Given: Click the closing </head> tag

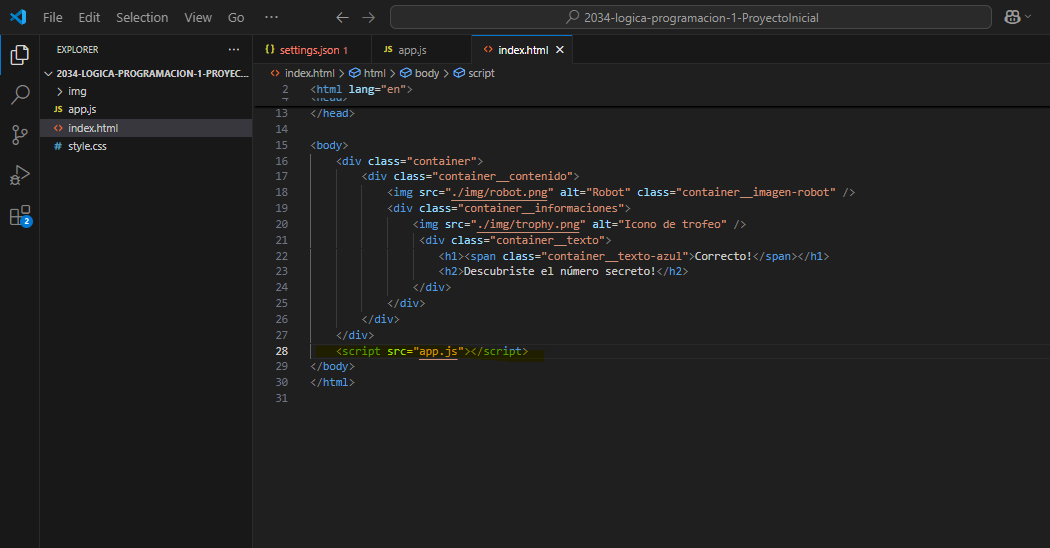Looking at the screenshot, I should pyautogui.click(x=332, y=113).
